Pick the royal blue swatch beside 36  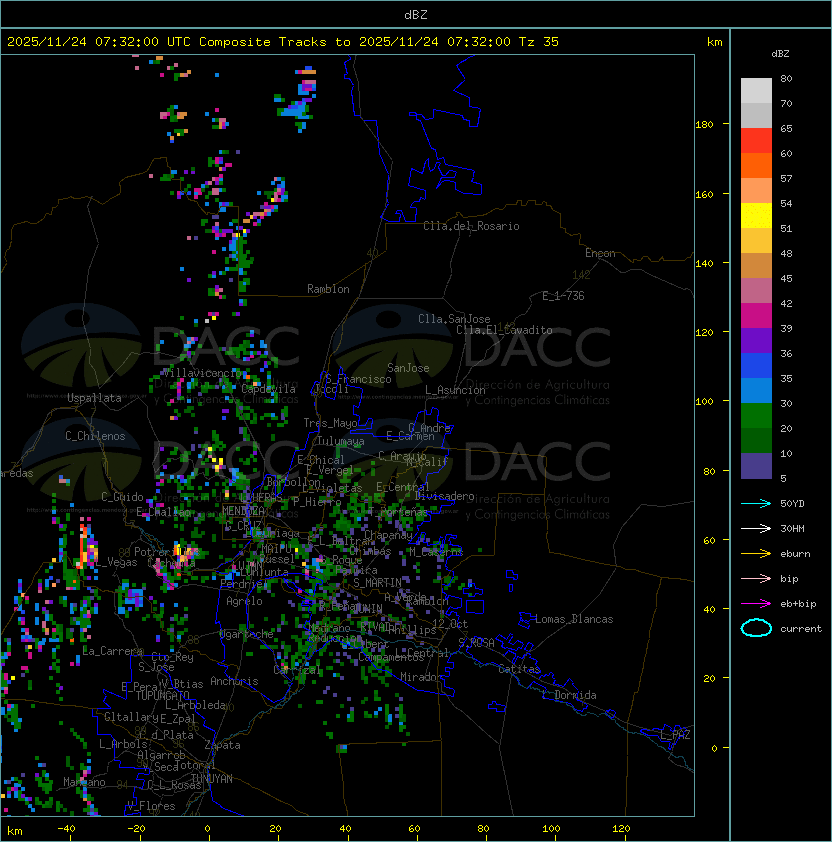(756, 366)
